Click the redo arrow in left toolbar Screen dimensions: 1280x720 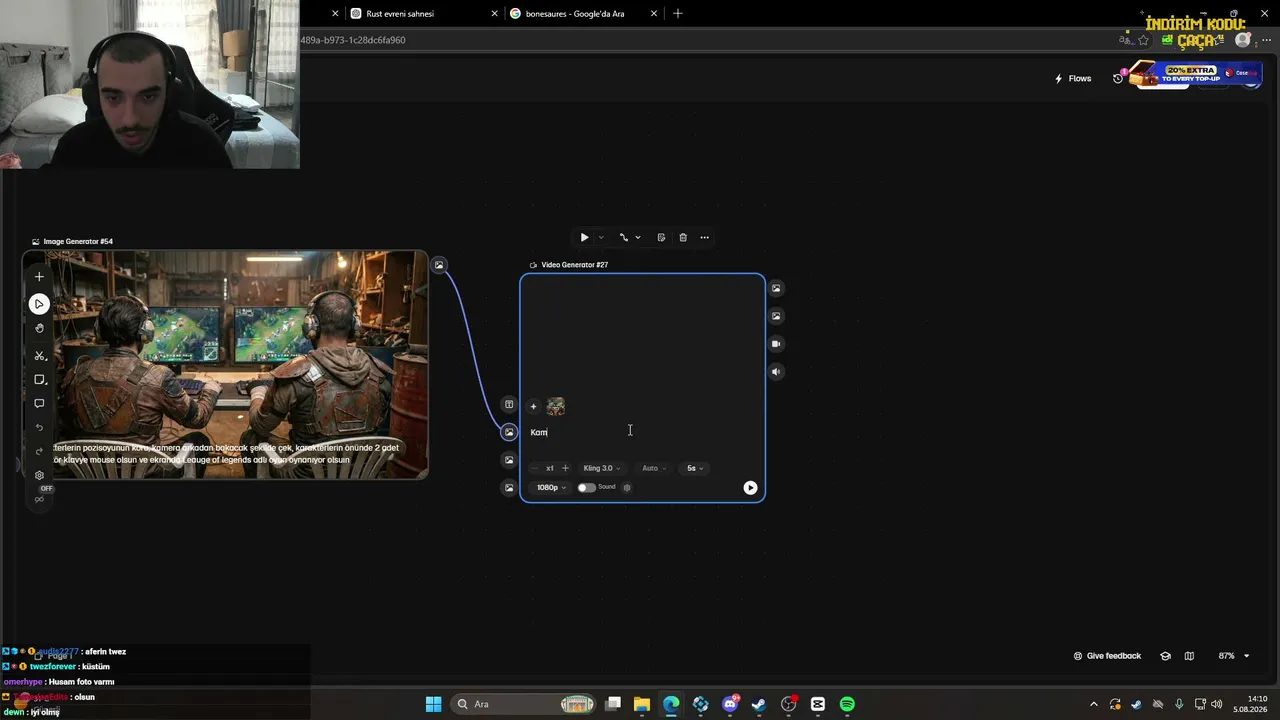[39, 452]
